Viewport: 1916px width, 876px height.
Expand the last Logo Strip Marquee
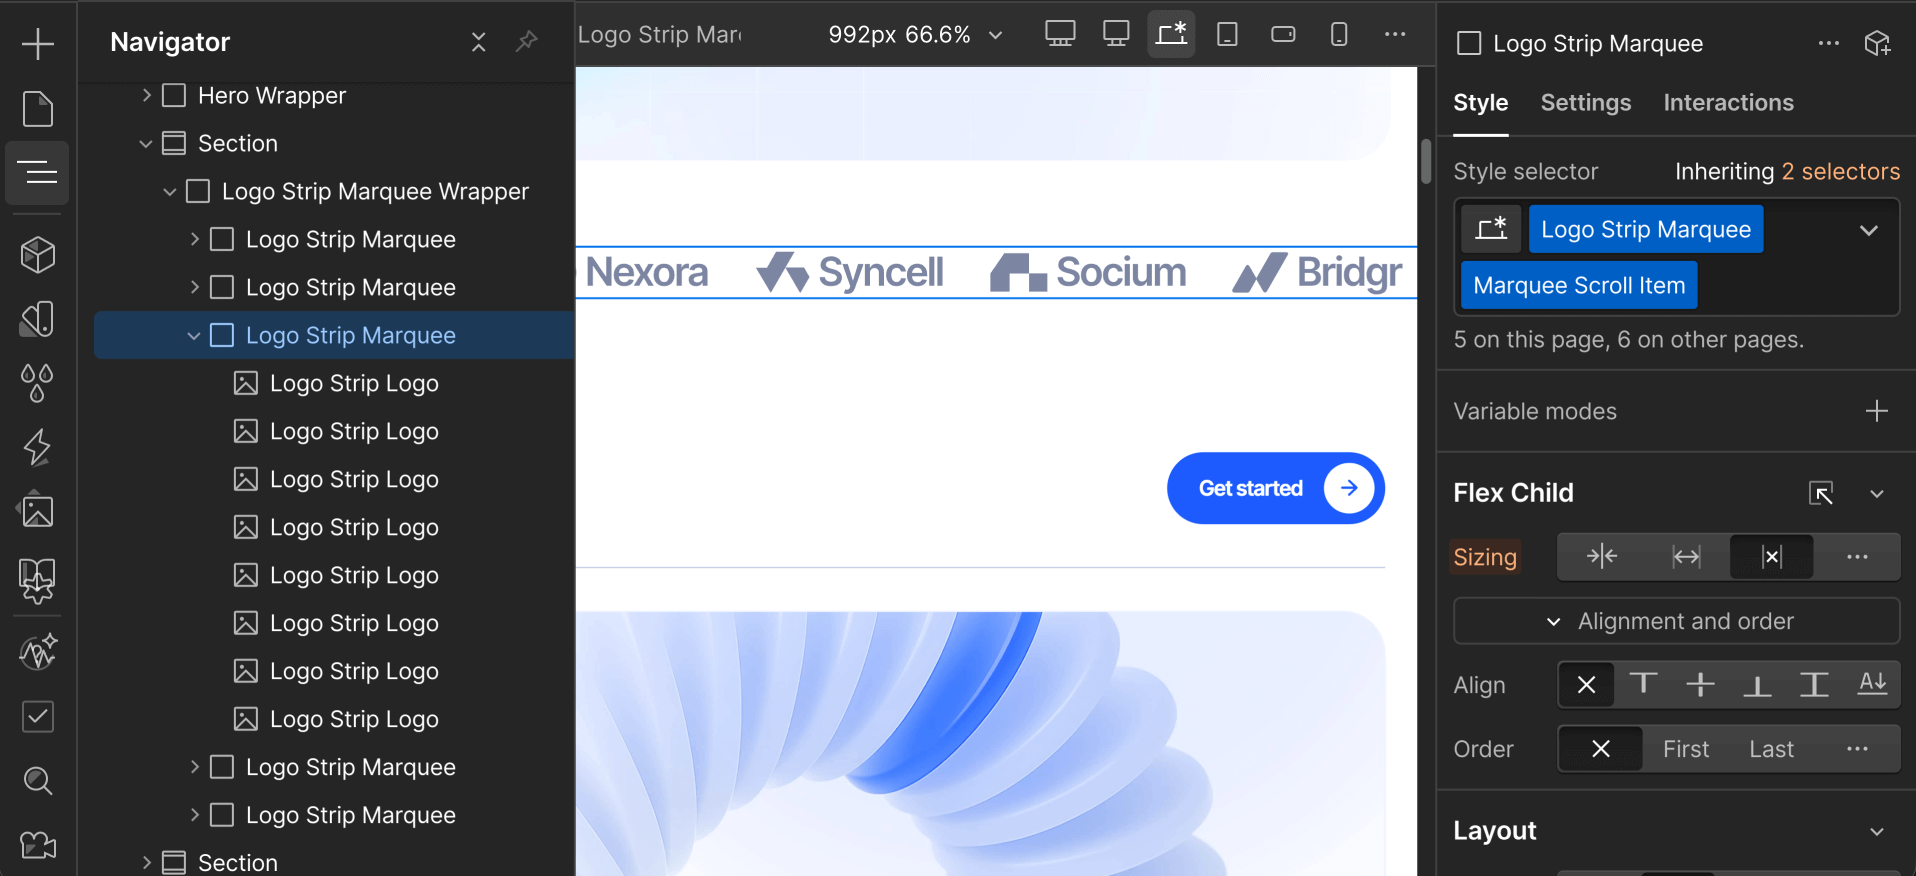point(194,815)
